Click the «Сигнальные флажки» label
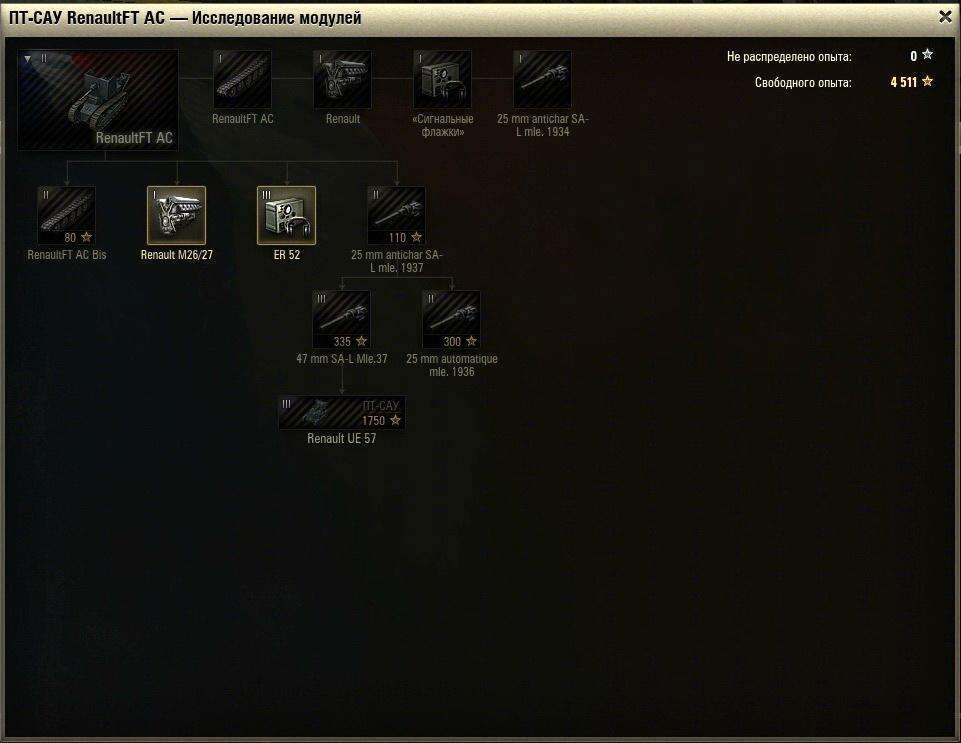The image size is (961, 743). point(443,125)
